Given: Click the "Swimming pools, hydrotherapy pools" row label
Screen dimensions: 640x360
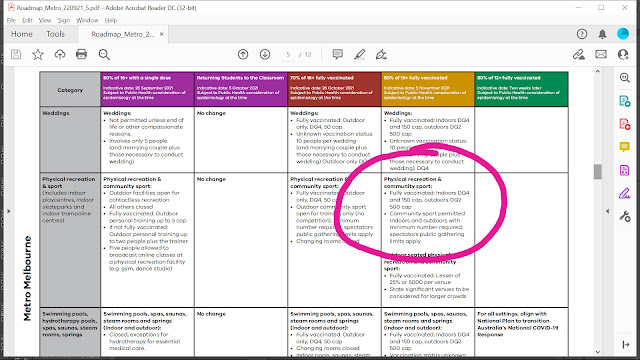Looking at the screenshot, I should pos(70,324).
